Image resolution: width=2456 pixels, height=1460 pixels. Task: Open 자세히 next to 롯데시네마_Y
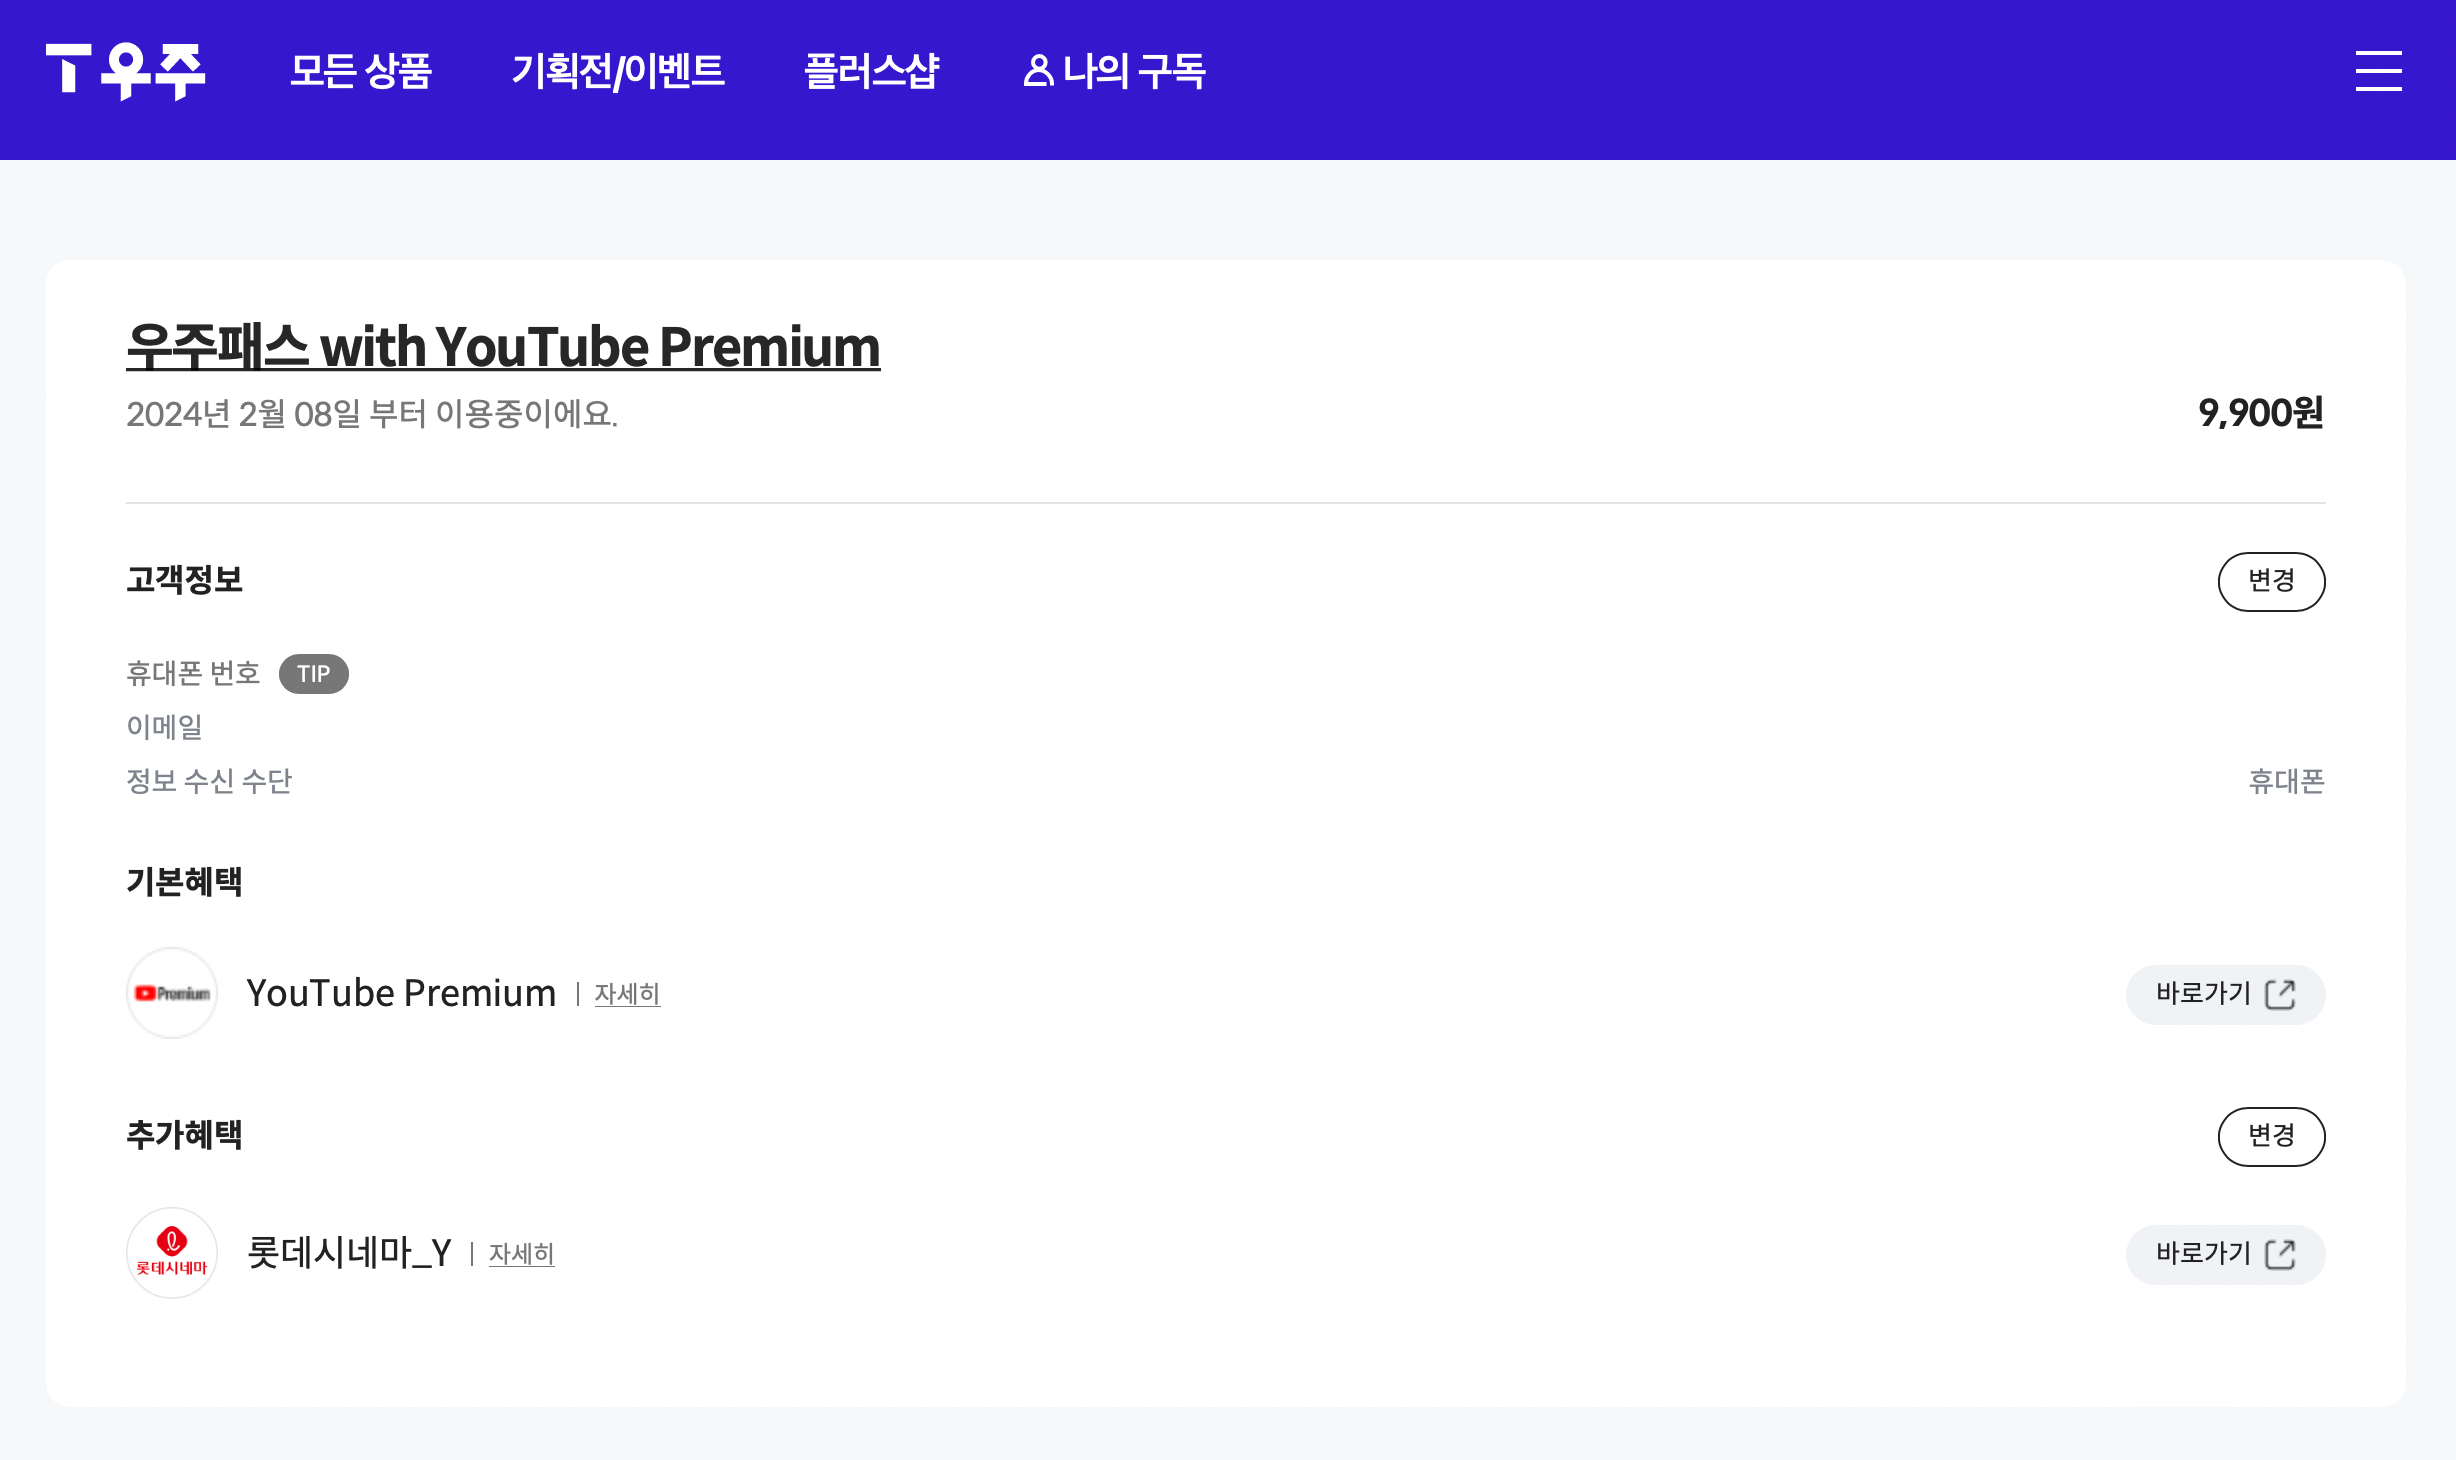(x=520, y=1255)
